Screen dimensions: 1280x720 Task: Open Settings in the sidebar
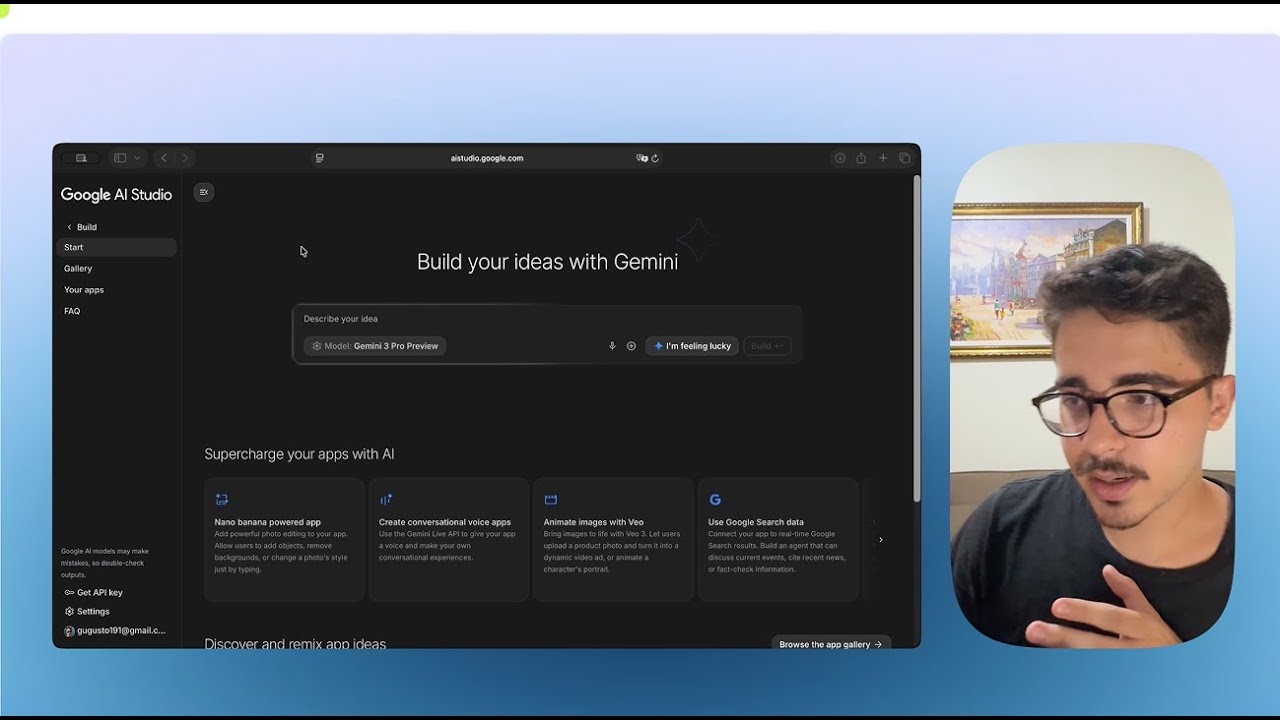(x=87, y=611)
